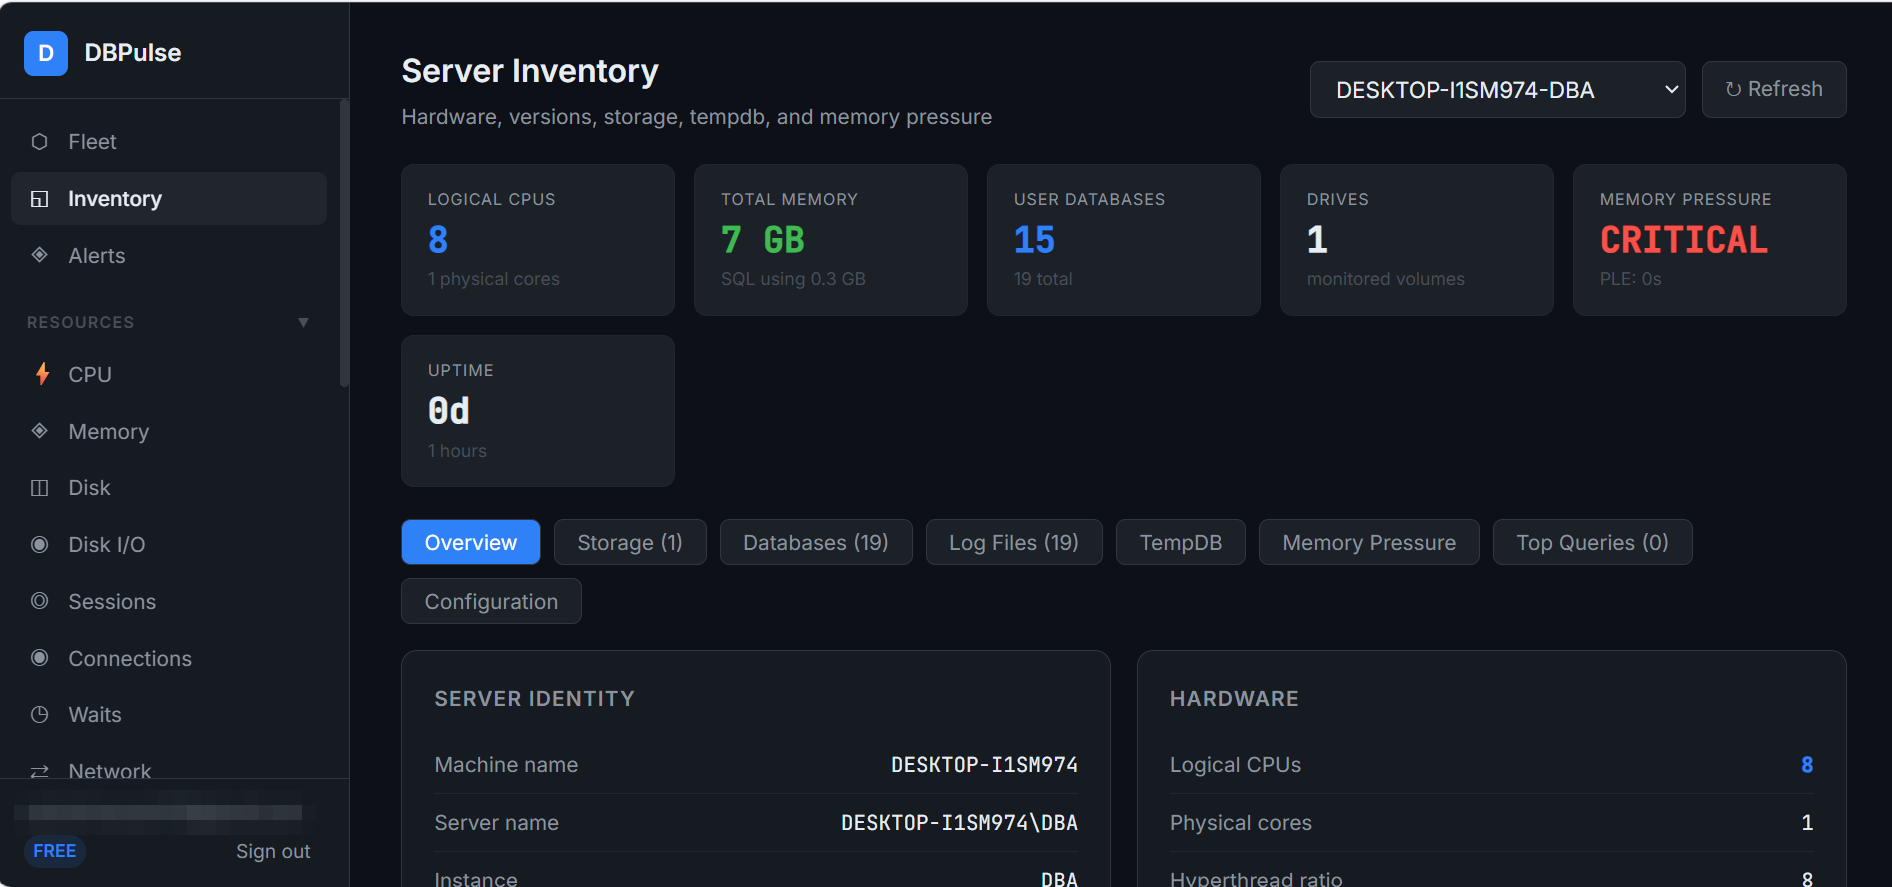Open the Configuration tab
This screenshot has width=1892, height=887.
[x=491, y=601]
